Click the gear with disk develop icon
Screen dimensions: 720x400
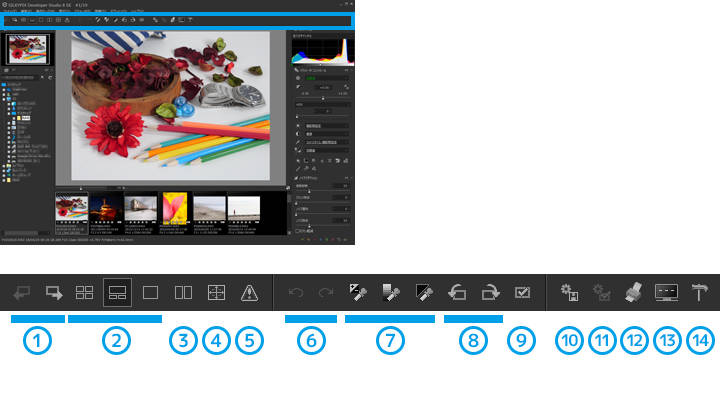coord(571,293)
